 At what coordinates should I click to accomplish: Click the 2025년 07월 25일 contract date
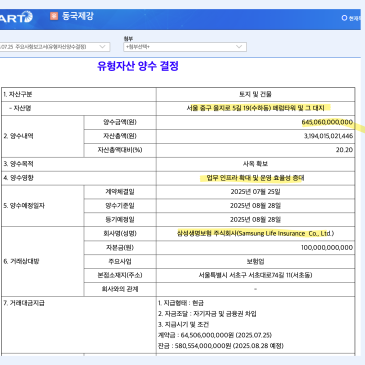pos(255,192)
